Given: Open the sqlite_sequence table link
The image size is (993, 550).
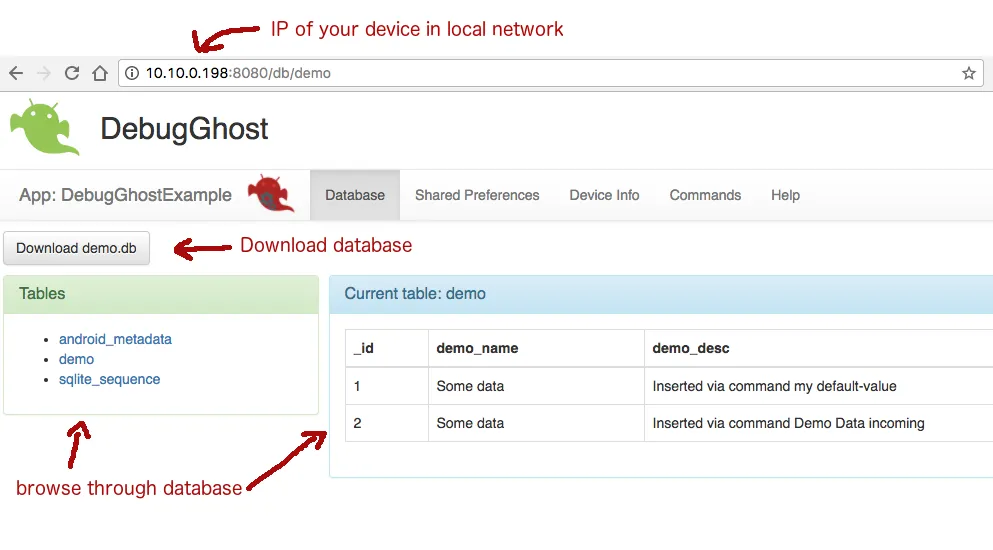Looking at the screenshot, I should [110, 380].
